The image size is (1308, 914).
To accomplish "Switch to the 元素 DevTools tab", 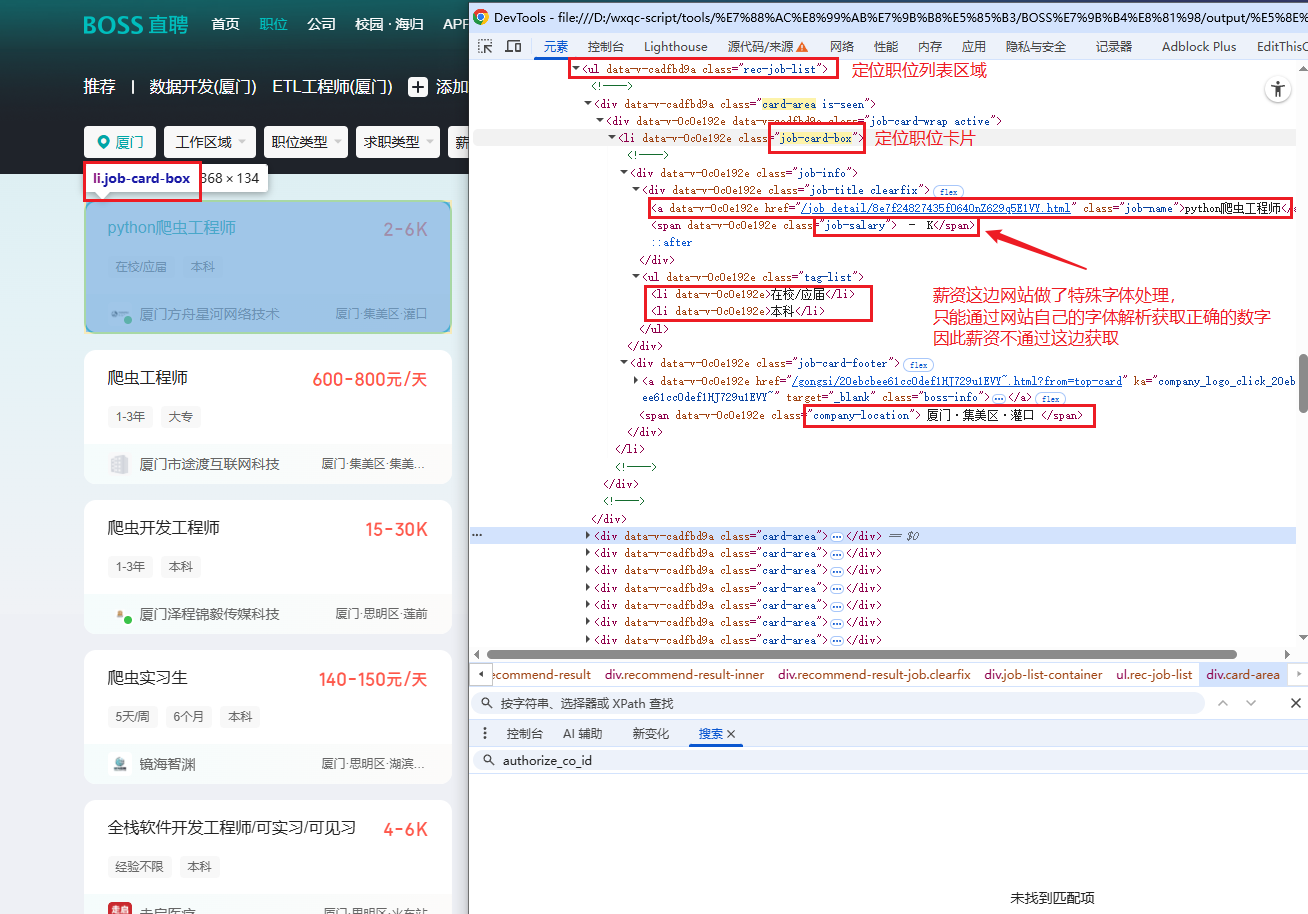I will [555, 46].
